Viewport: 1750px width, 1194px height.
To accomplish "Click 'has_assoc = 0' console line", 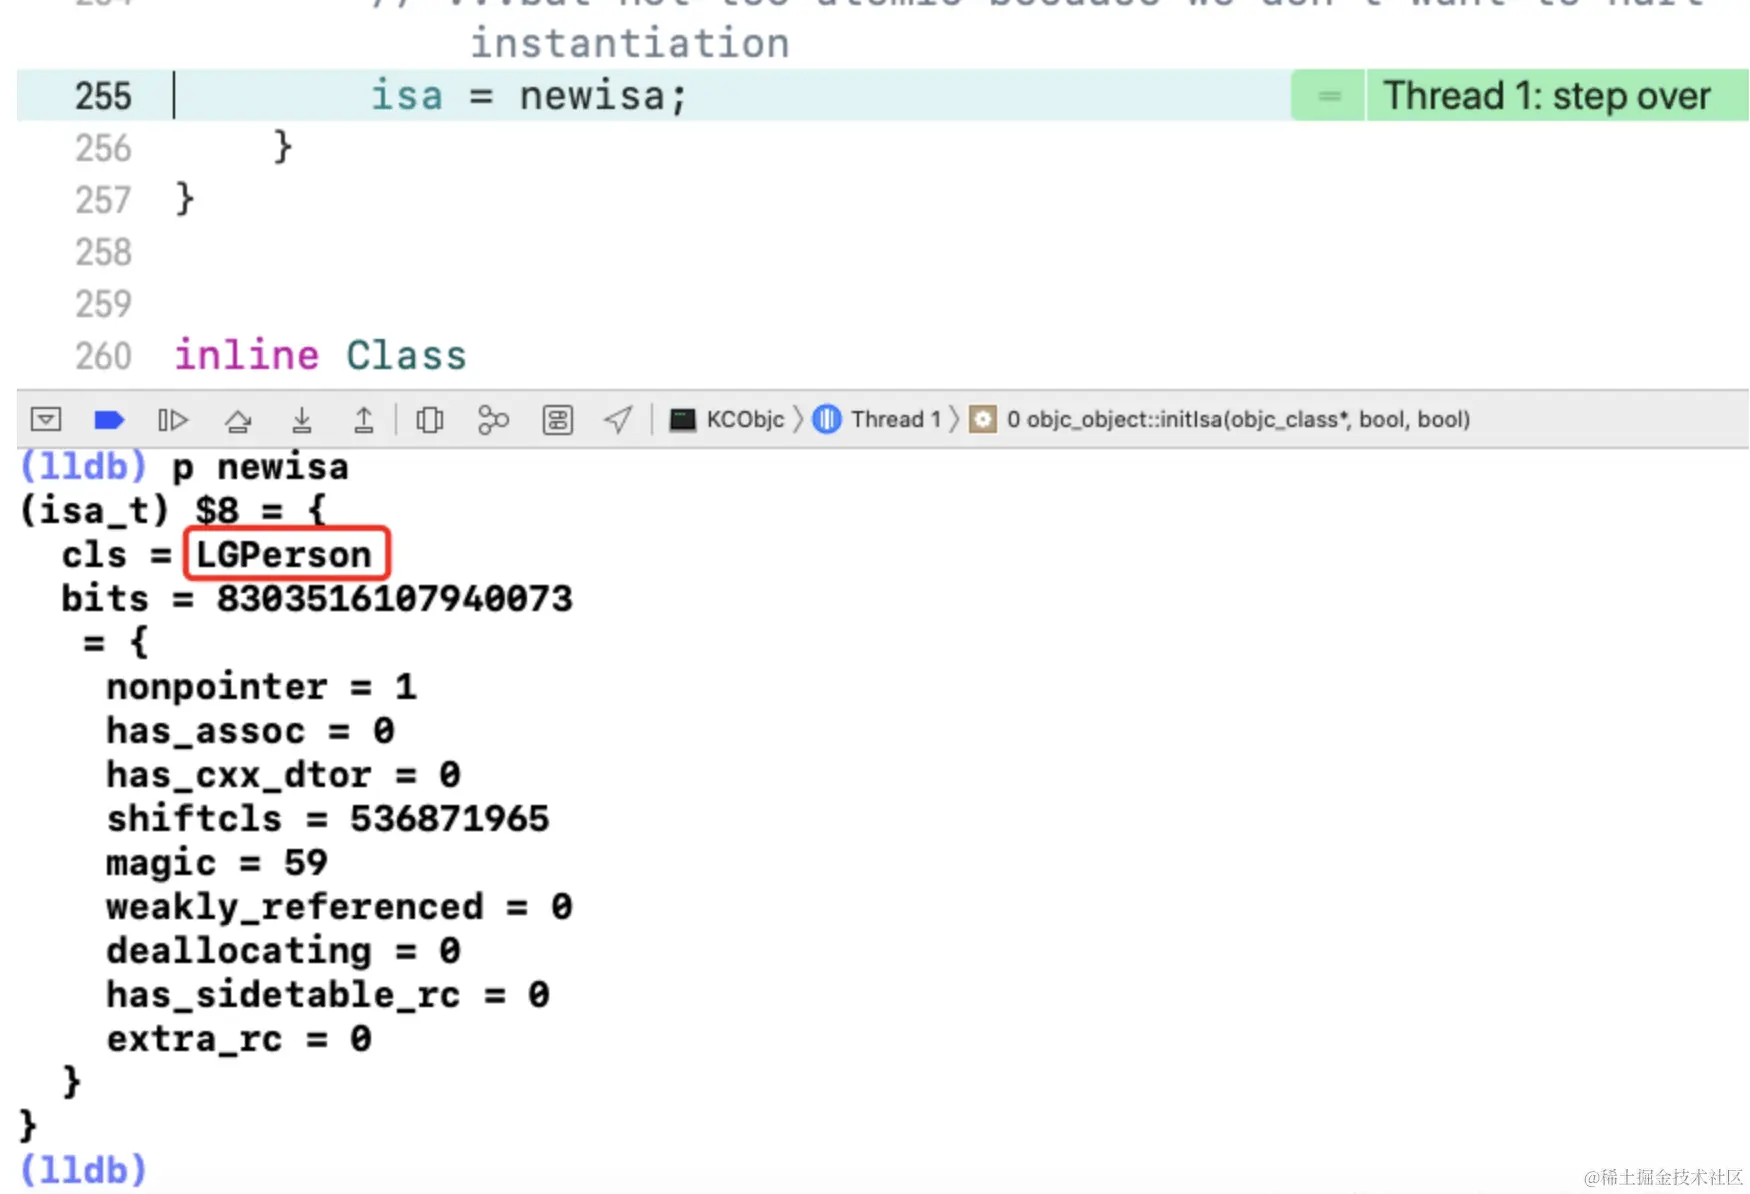I will click(x=251, y=730).
